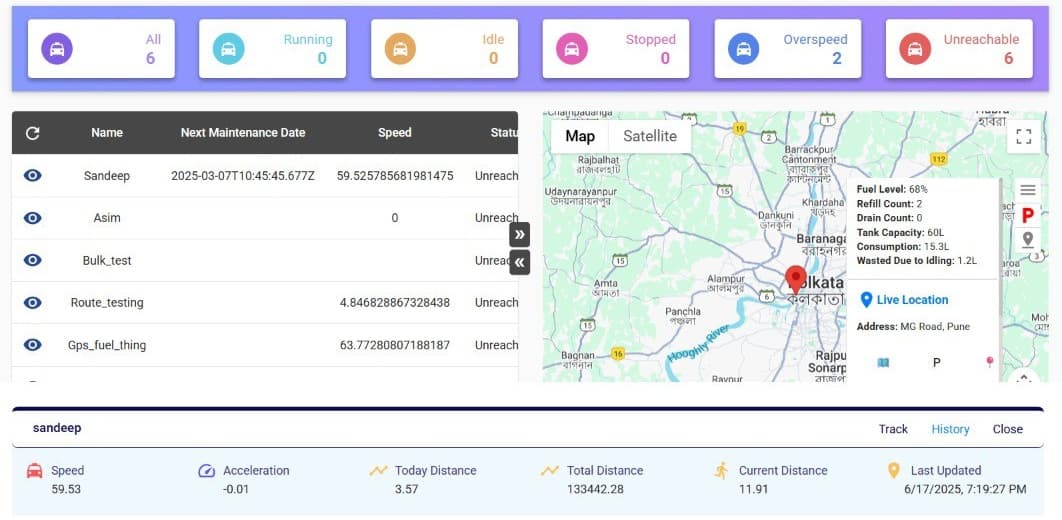This screenshot has height=520, width=1062.
Task: Click speed value 59.525785681981475
Action: tap(395, 176)
